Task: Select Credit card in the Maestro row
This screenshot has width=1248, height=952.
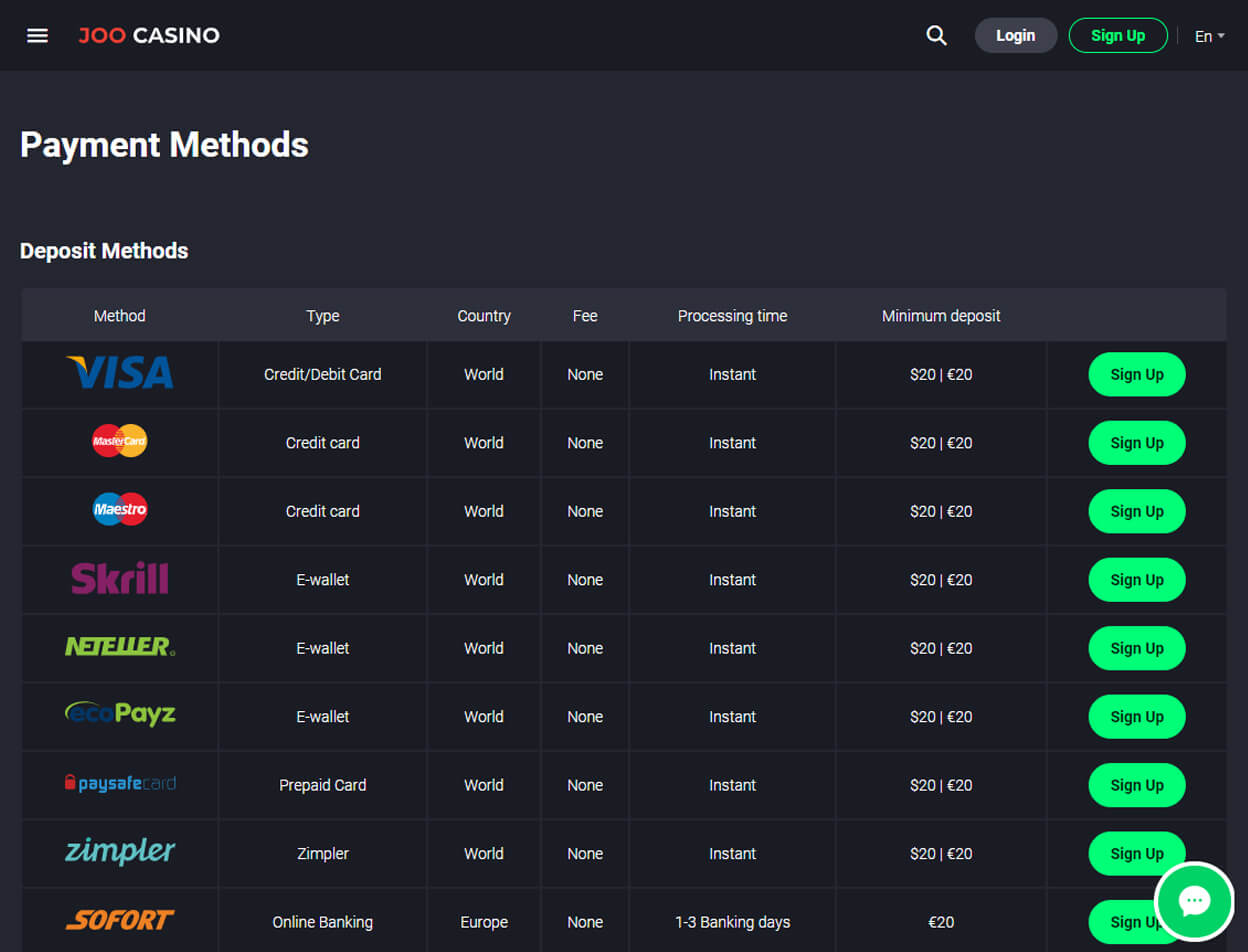Action: (x=323, y=511)
